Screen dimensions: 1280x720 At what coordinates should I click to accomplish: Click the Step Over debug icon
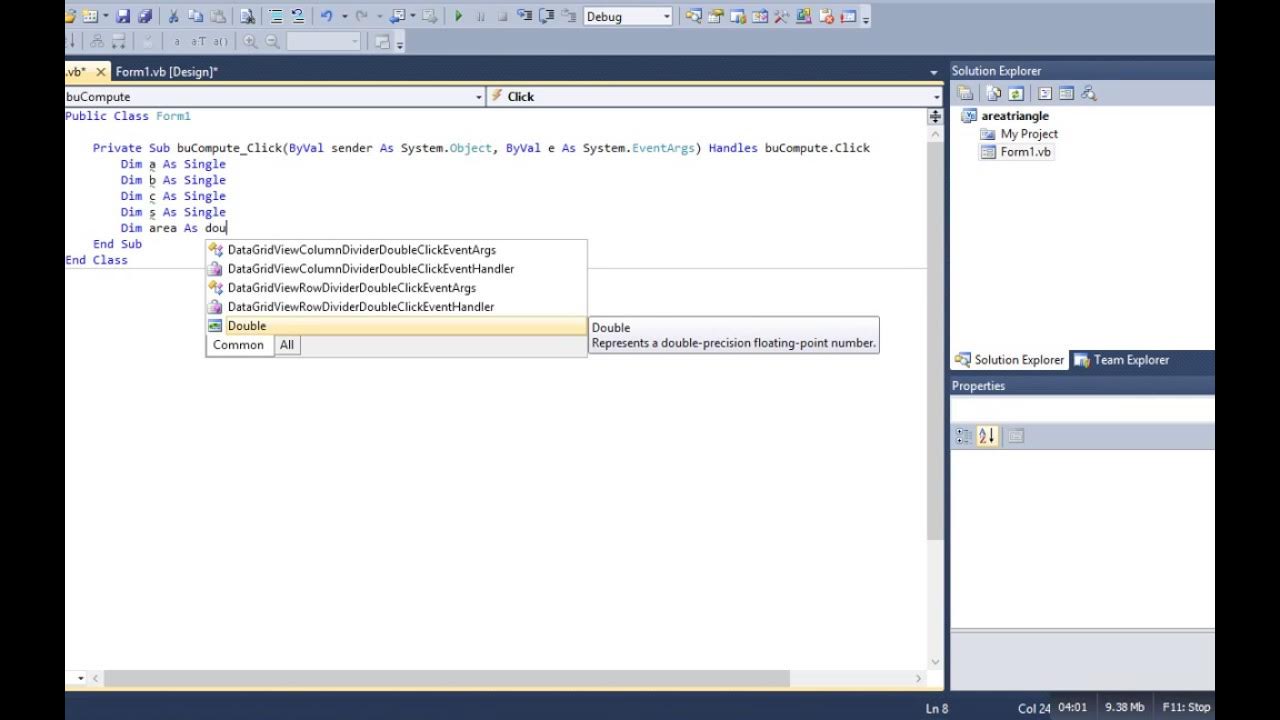click(x=546, y=16)
